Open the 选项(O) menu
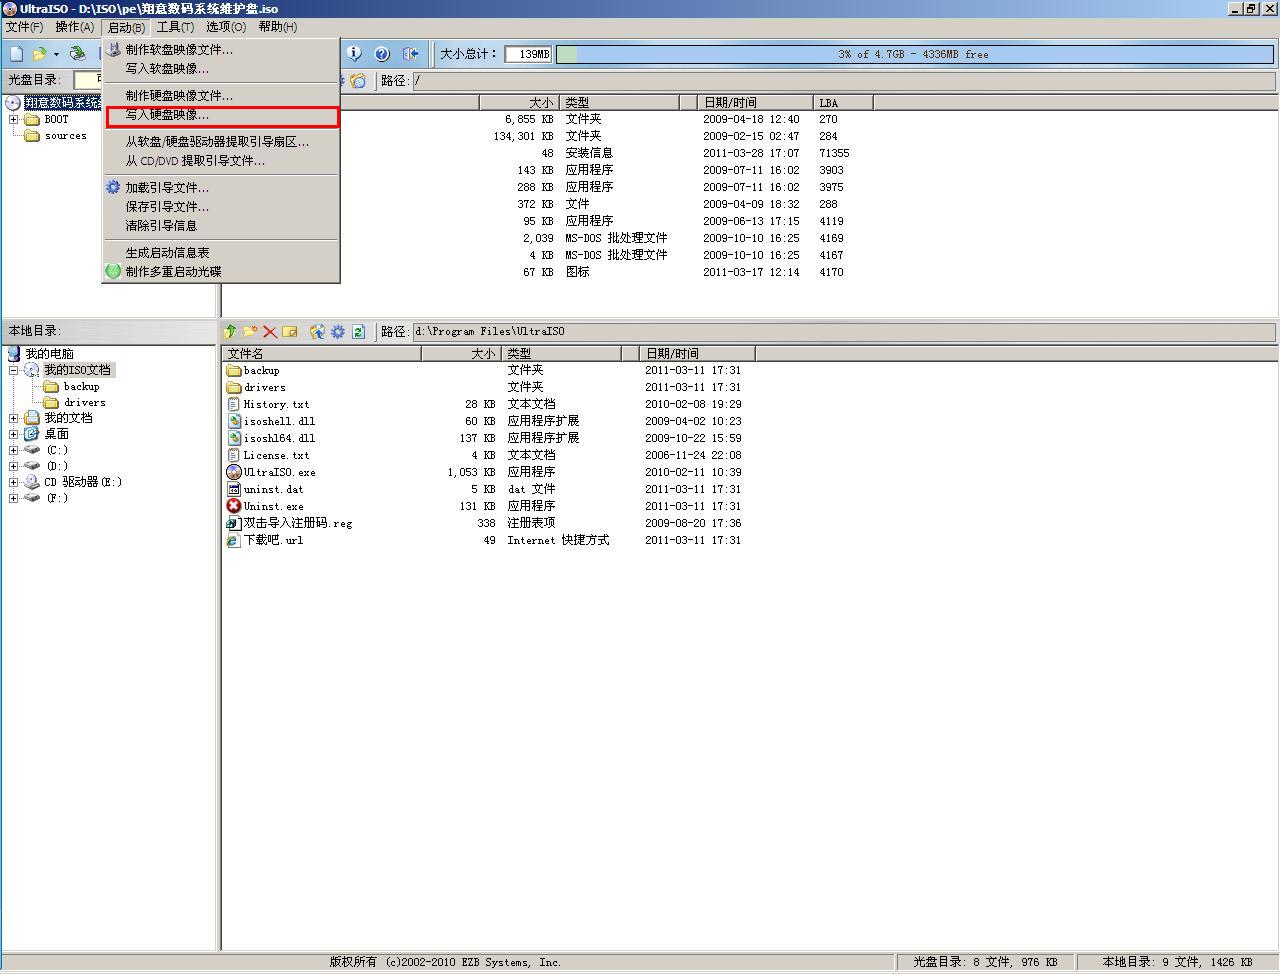The image size is (1280, 974). 226,27
